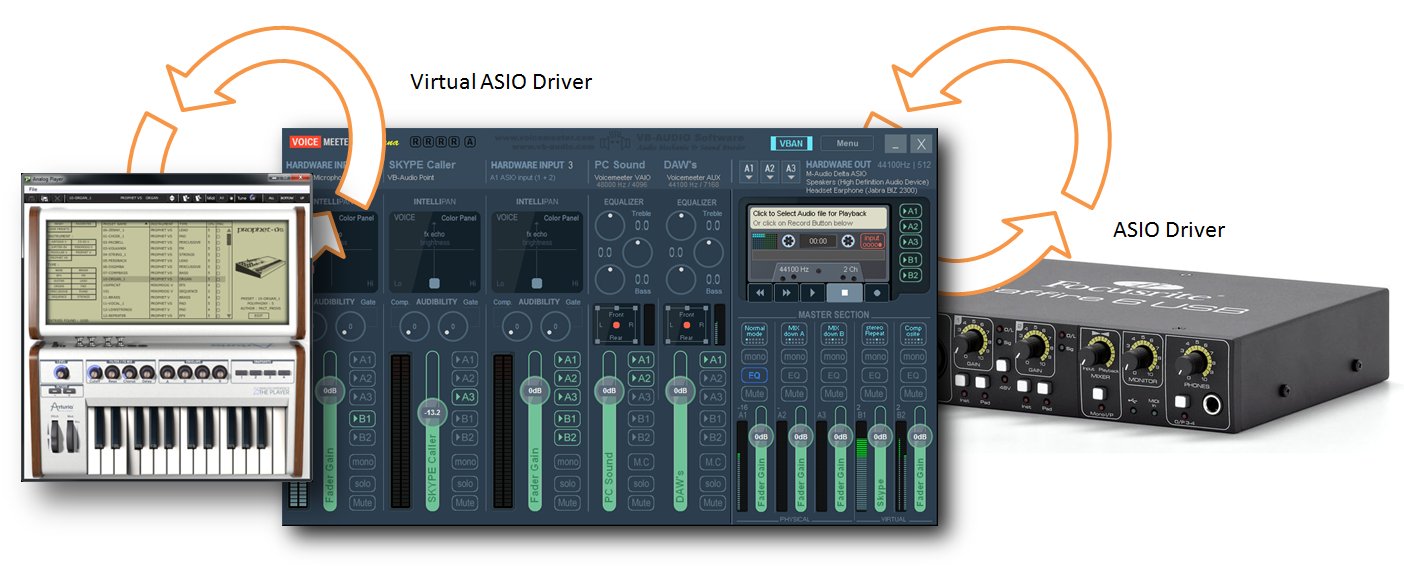Click the cassette fast-forward button

point(789,293)
